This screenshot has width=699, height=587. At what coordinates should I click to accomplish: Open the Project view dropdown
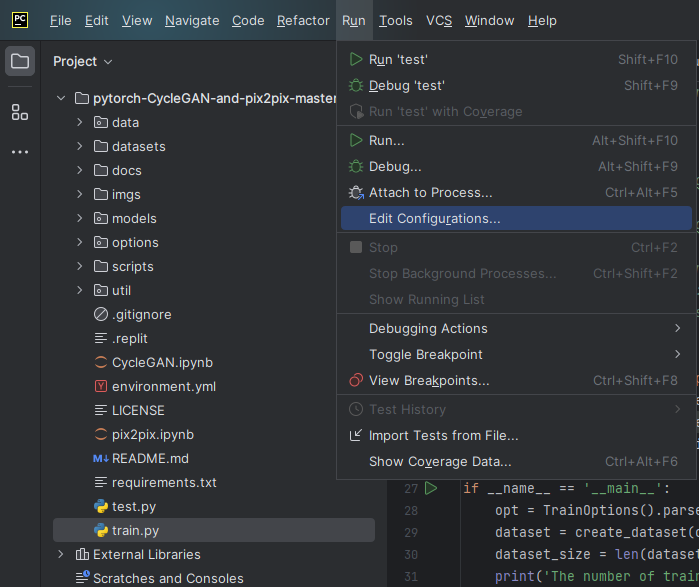click(83, 62)
